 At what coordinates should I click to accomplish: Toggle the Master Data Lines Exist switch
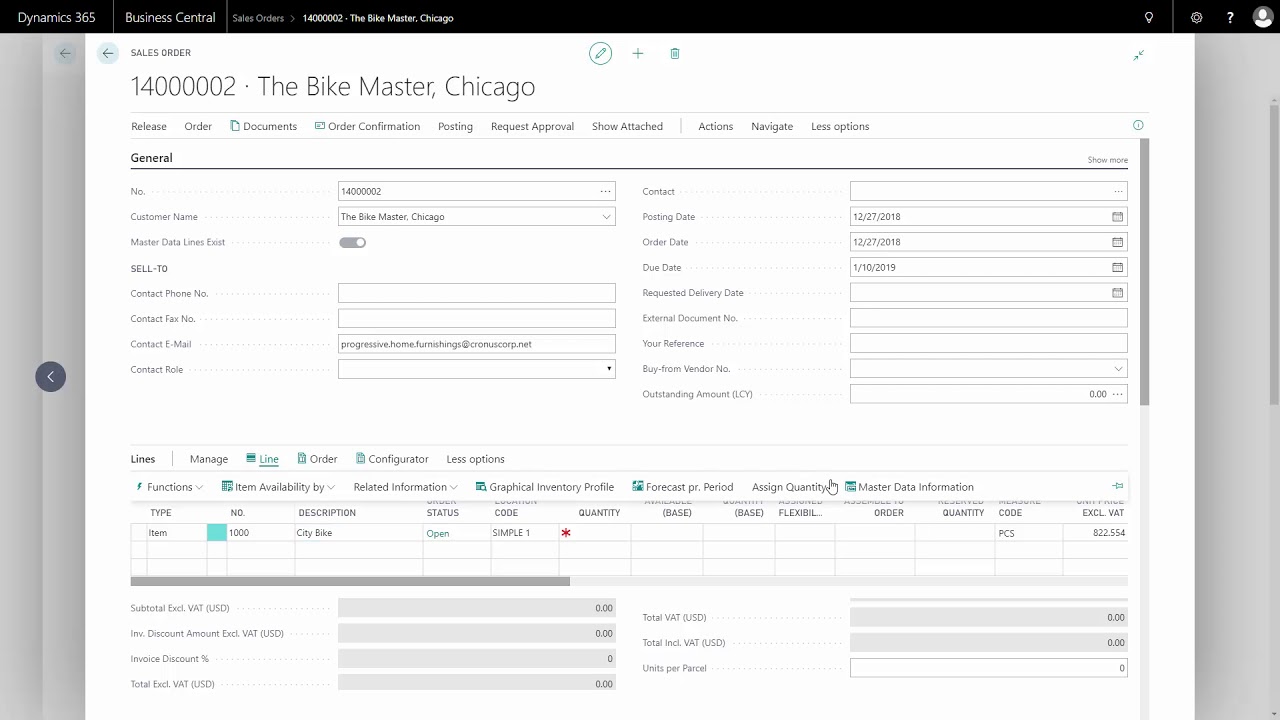tap(353, 242)
